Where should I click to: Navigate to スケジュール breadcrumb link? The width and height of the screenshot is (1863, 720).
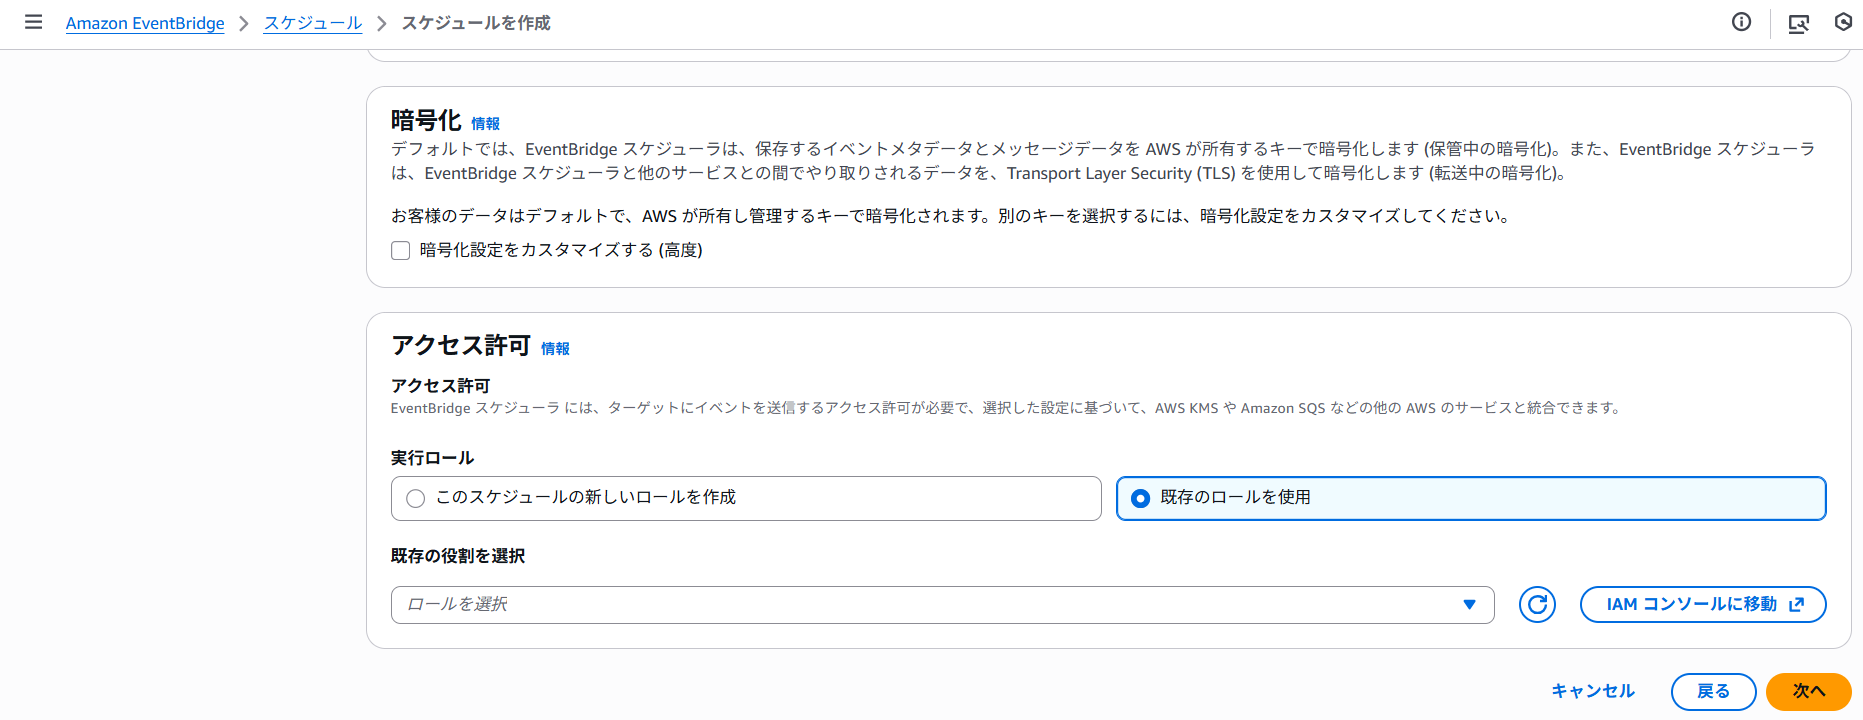click(x=312, y=23)
